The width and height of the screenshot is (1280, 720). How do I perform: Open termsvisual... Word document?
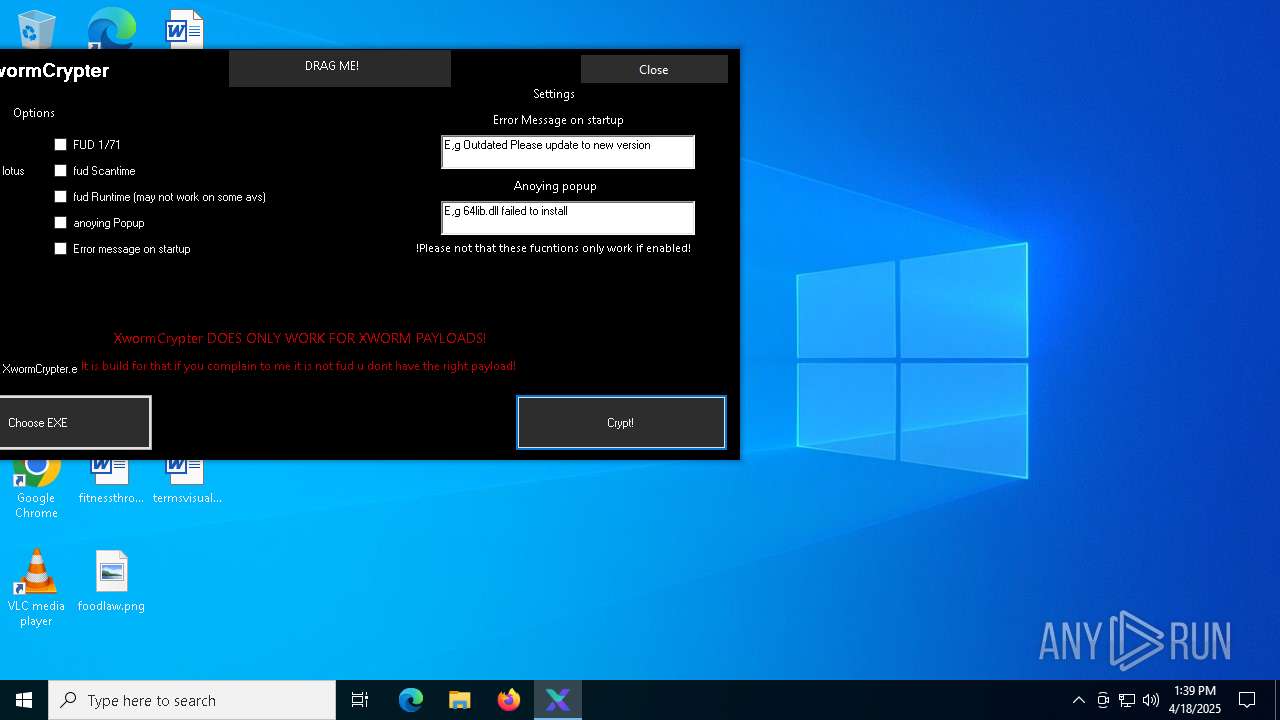[187, 482]
